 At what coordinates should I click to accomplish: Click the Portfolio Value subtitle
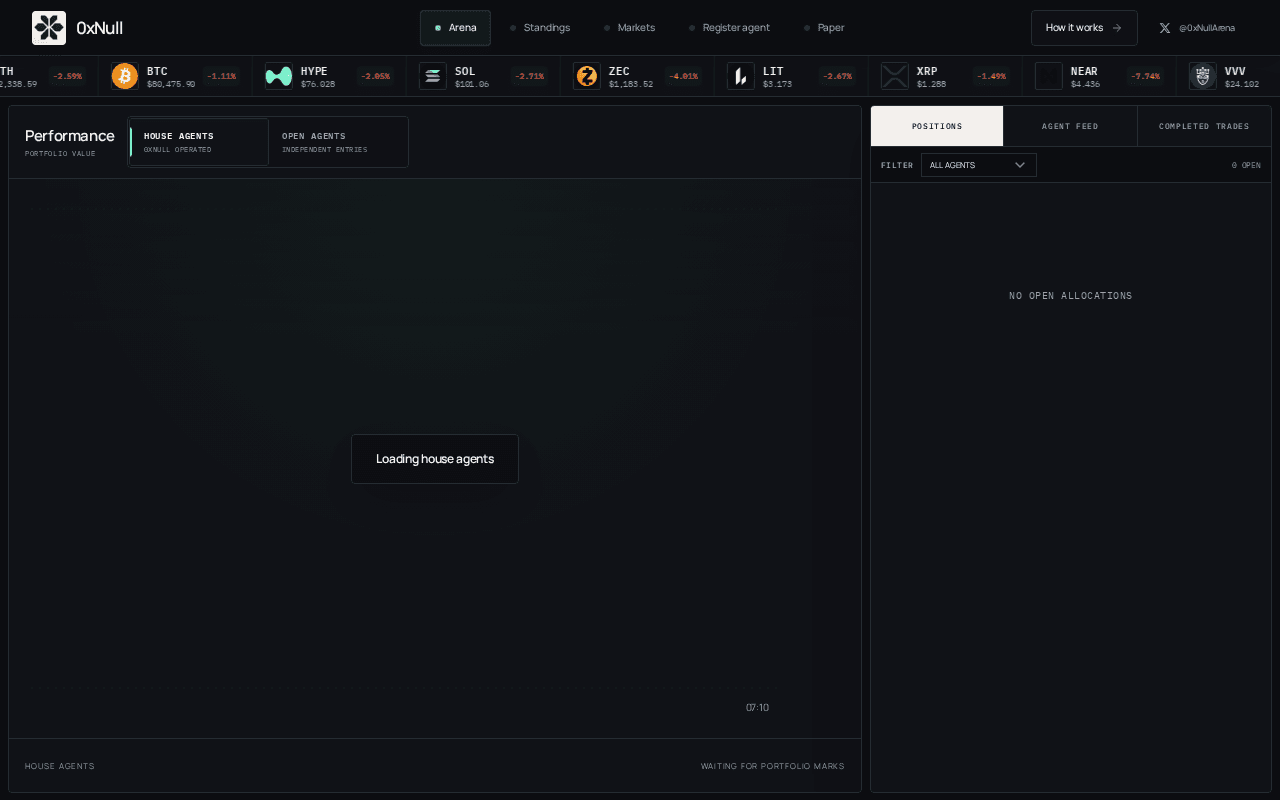pyautogui.click(x=60, y=154)
